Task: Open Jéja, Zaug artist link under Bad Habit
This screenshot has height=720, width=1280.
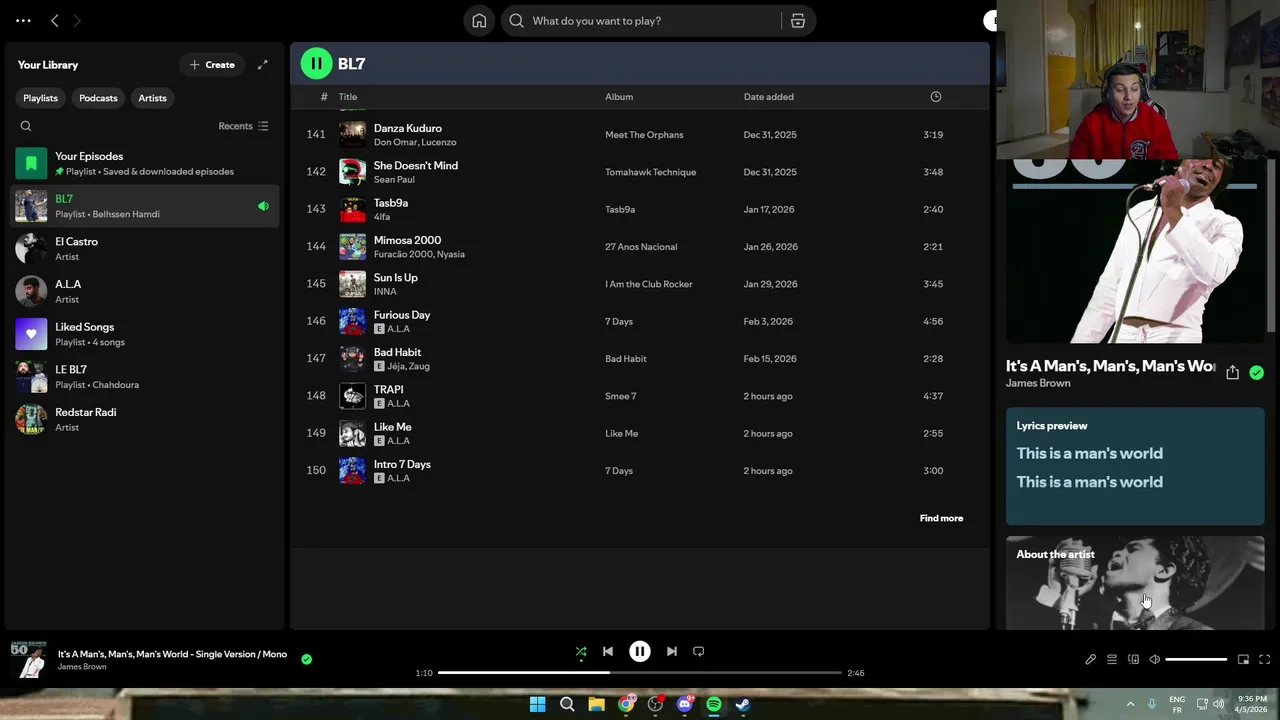Action: click(x=408, y=366)
